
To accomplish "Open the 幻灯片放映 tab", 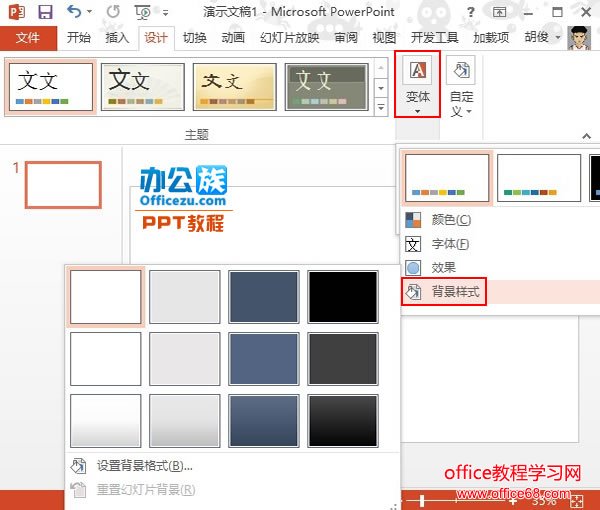I will (x=289, y=37).
